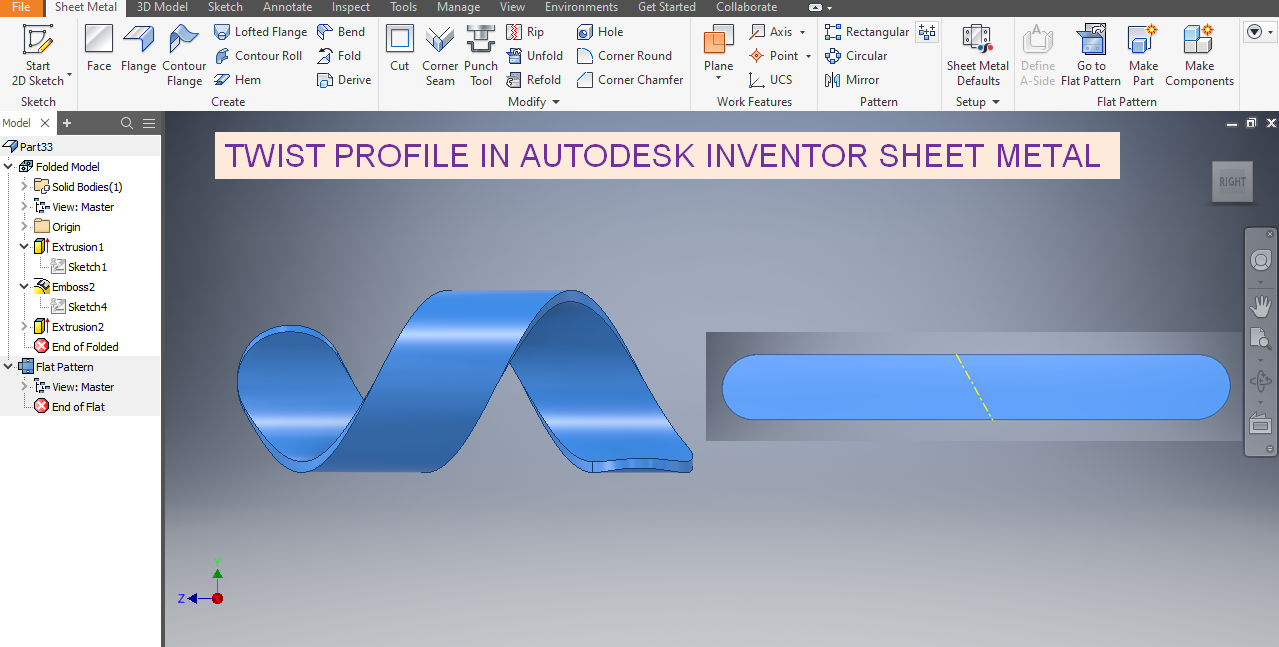The width and height of the screenshot is (1279, 647).
Task: Select the Hole tool
Action: point(600,32)
